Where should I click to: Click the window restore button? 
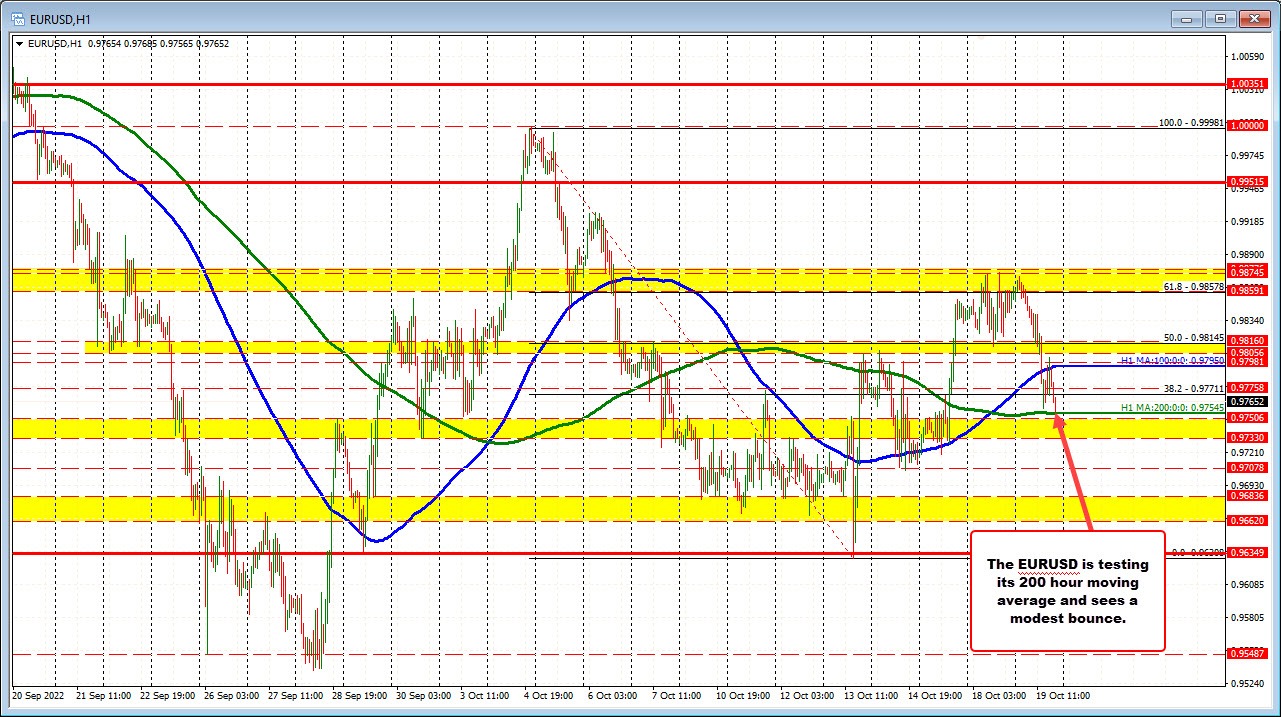[1218, 18]
